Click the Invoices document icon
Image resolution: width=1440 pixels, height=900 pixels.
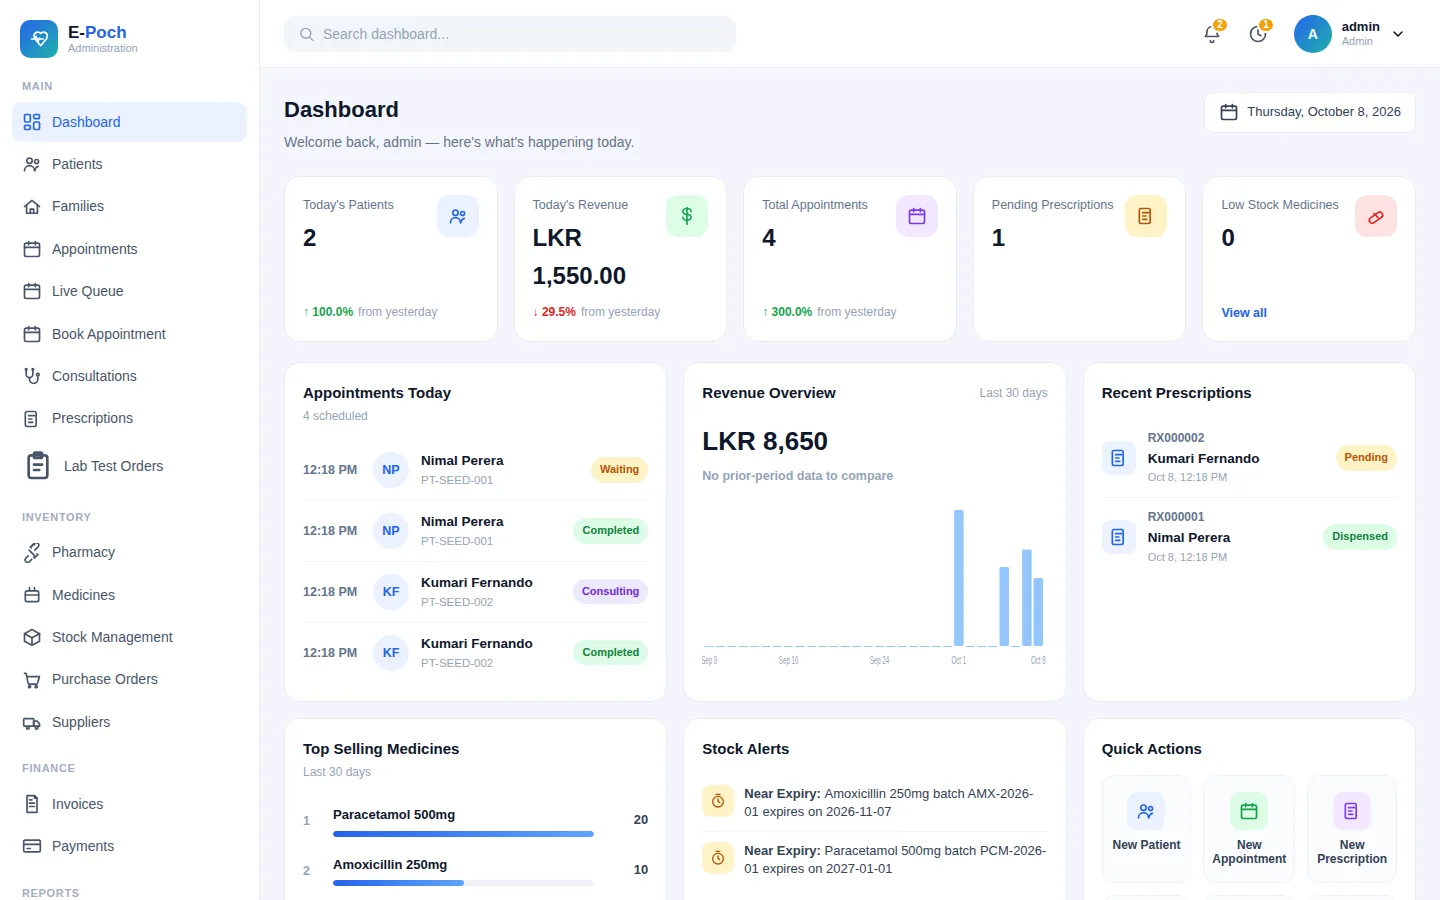click(x=32, y=804)
